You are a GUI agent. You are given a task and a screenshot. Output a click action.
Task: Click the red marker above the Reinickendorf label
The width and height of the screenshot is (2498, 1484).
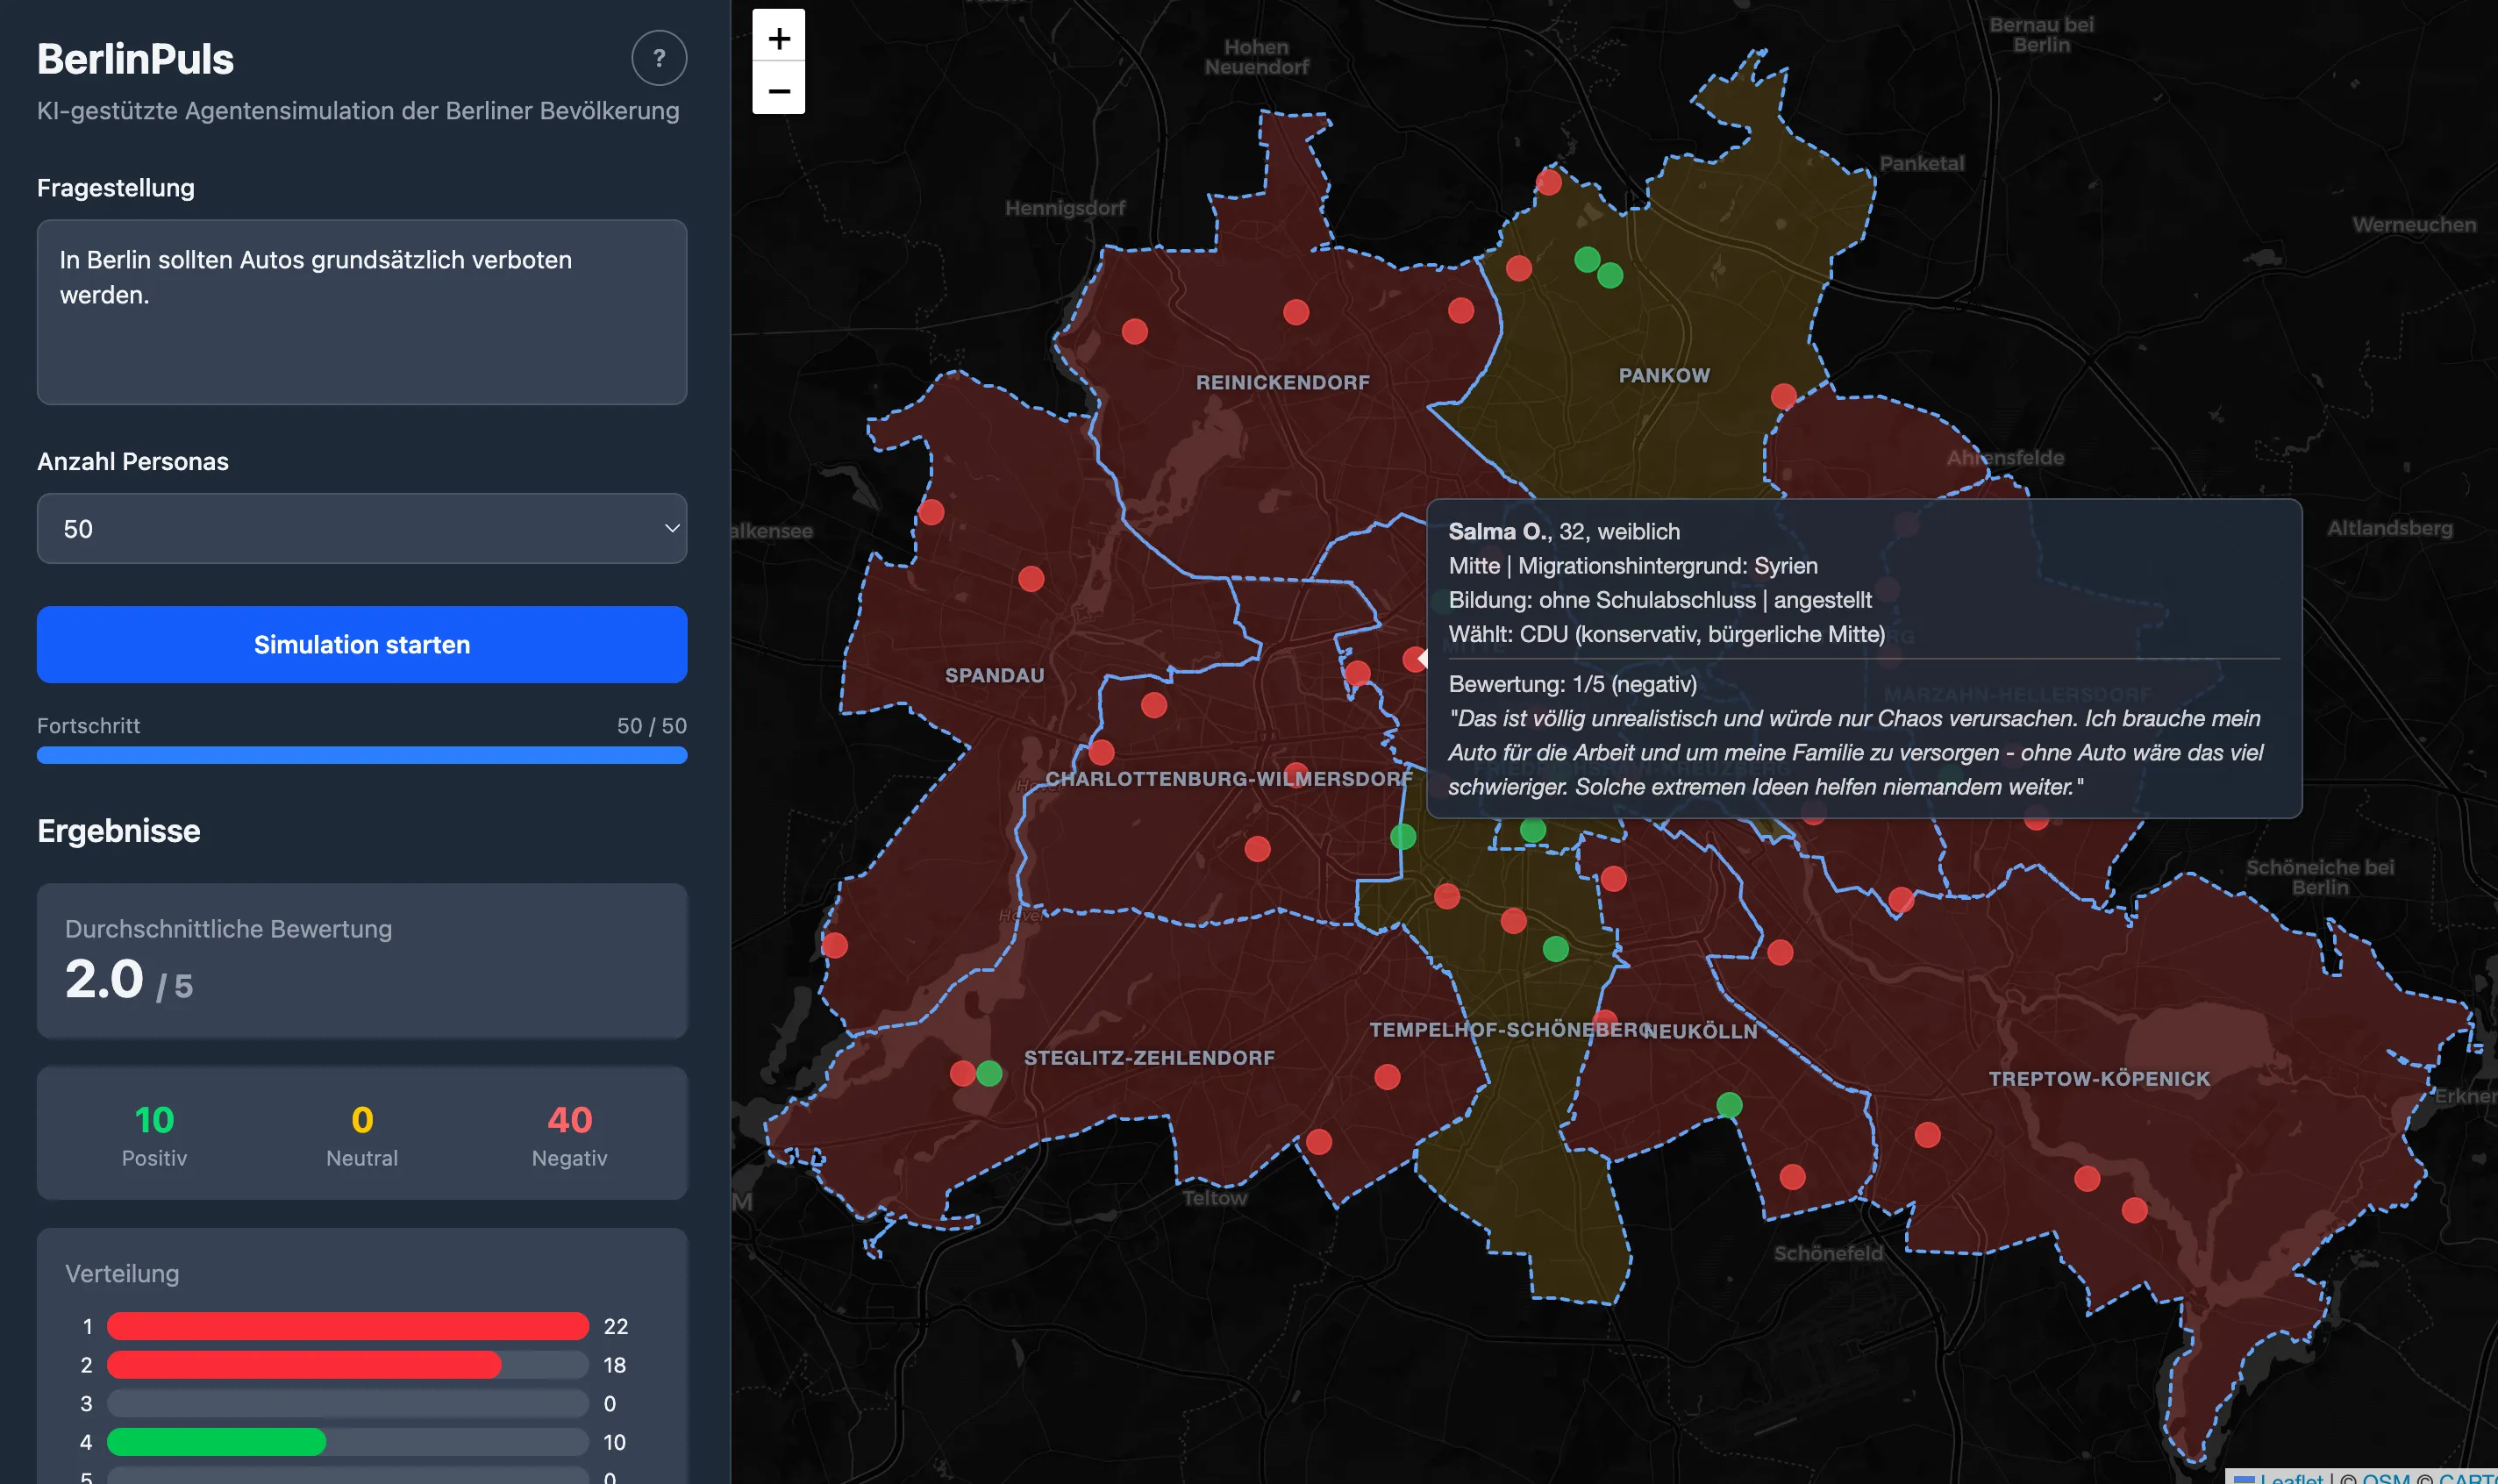(x=1296, y=312)
